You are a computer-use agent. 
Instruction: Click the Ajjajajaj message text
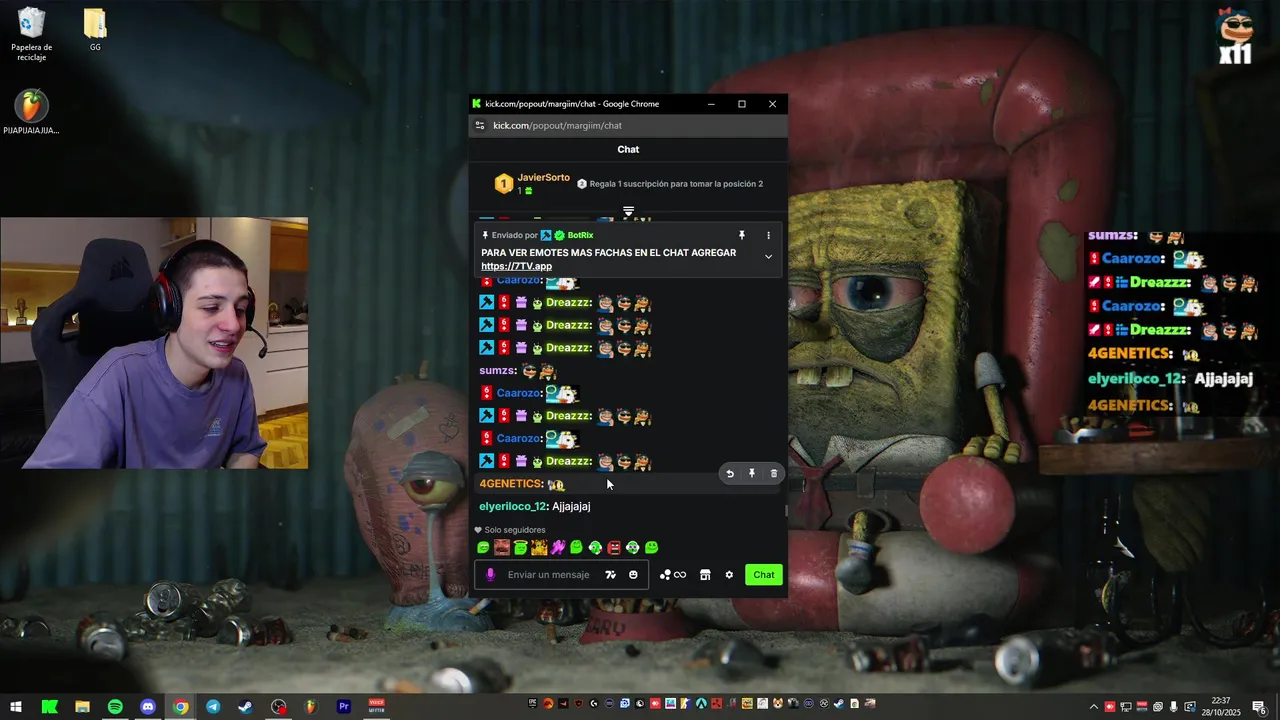[x=571, y=507]
